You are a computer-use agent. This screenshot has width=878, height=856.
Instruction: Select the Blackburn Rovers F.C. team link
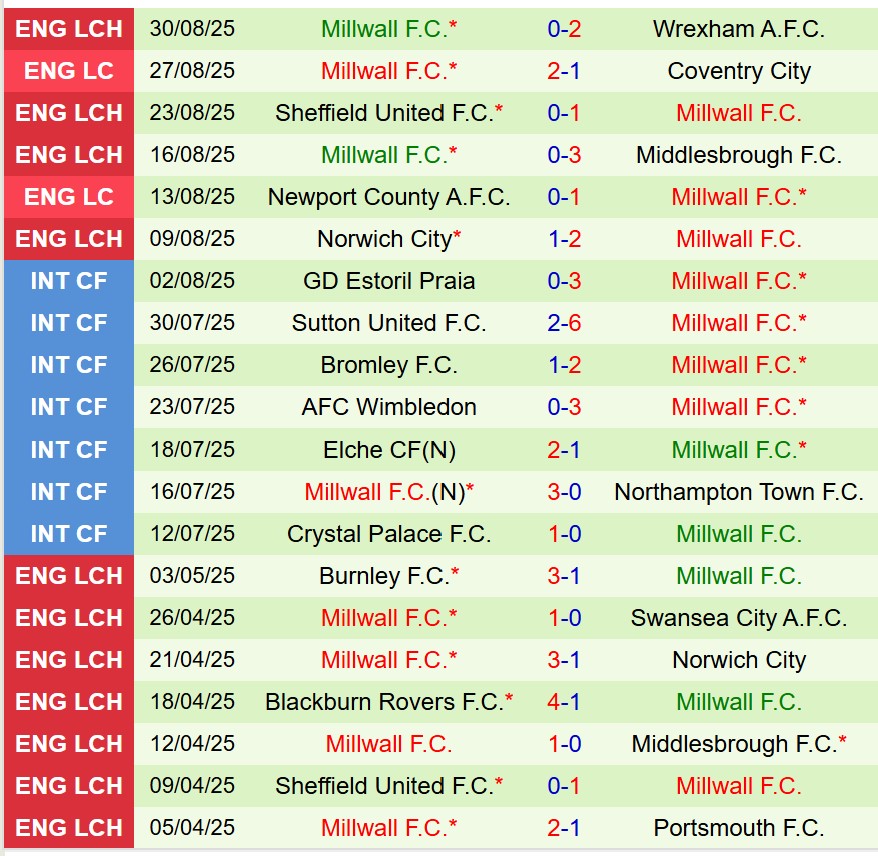point(384,702)
